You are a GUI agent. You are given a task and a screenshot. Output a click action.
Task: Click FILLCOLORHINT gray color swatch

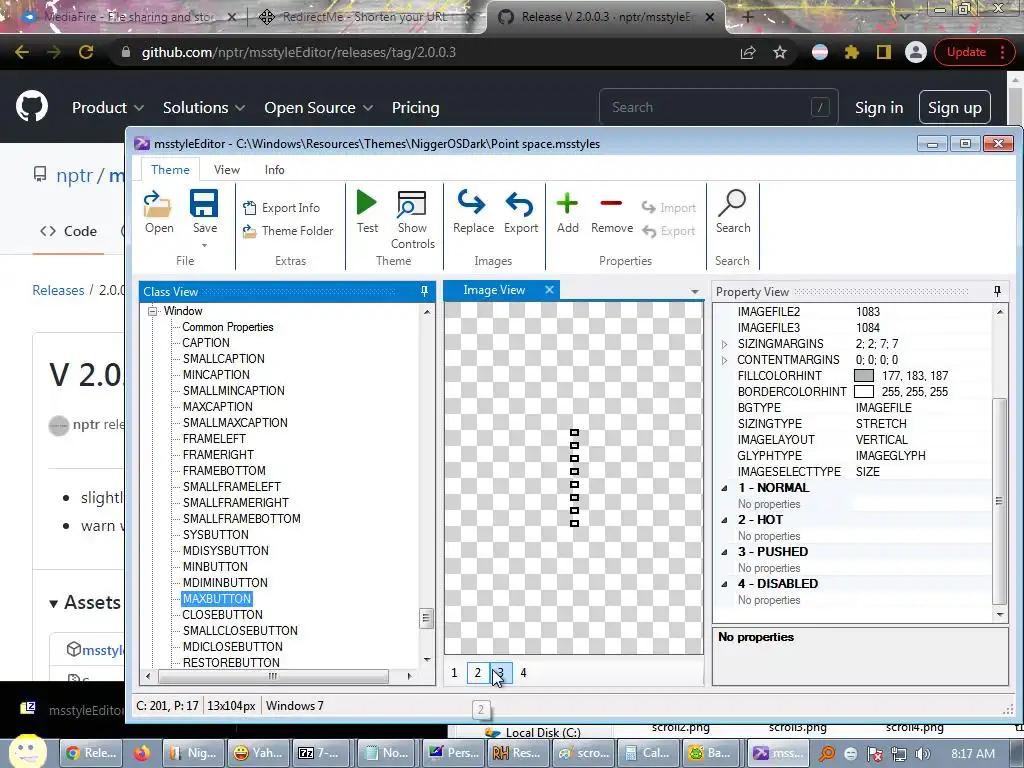(864, 376)
